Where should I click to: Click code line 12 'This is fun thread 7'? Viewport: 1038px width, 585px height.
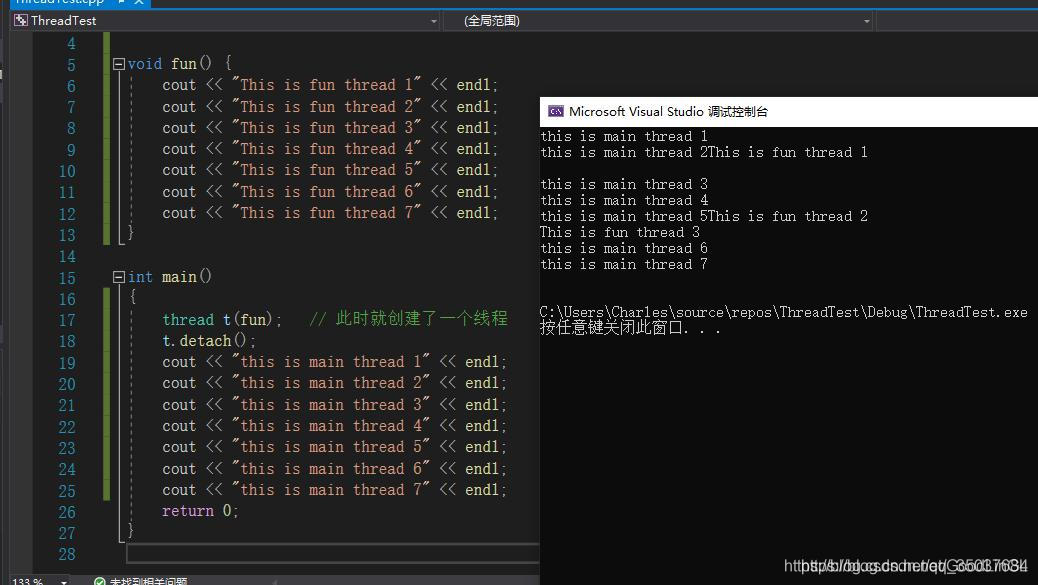click(330, 213)
